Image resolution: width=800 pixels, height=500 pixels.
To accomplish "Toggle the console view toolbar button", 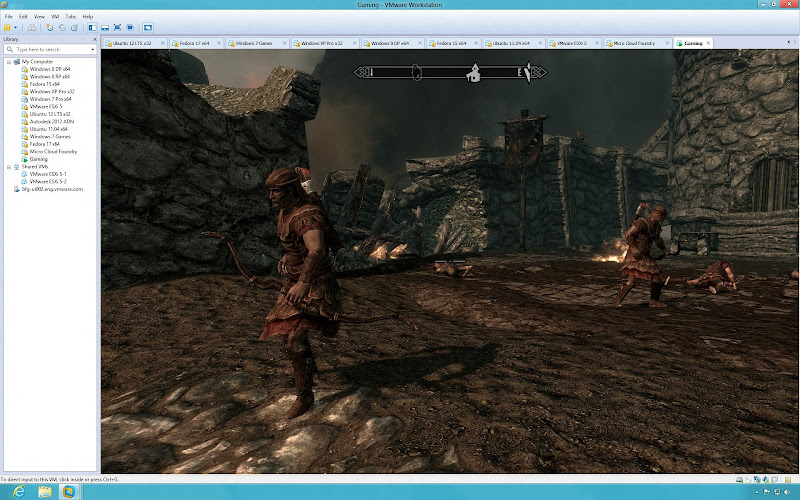I will click(148, 28).
